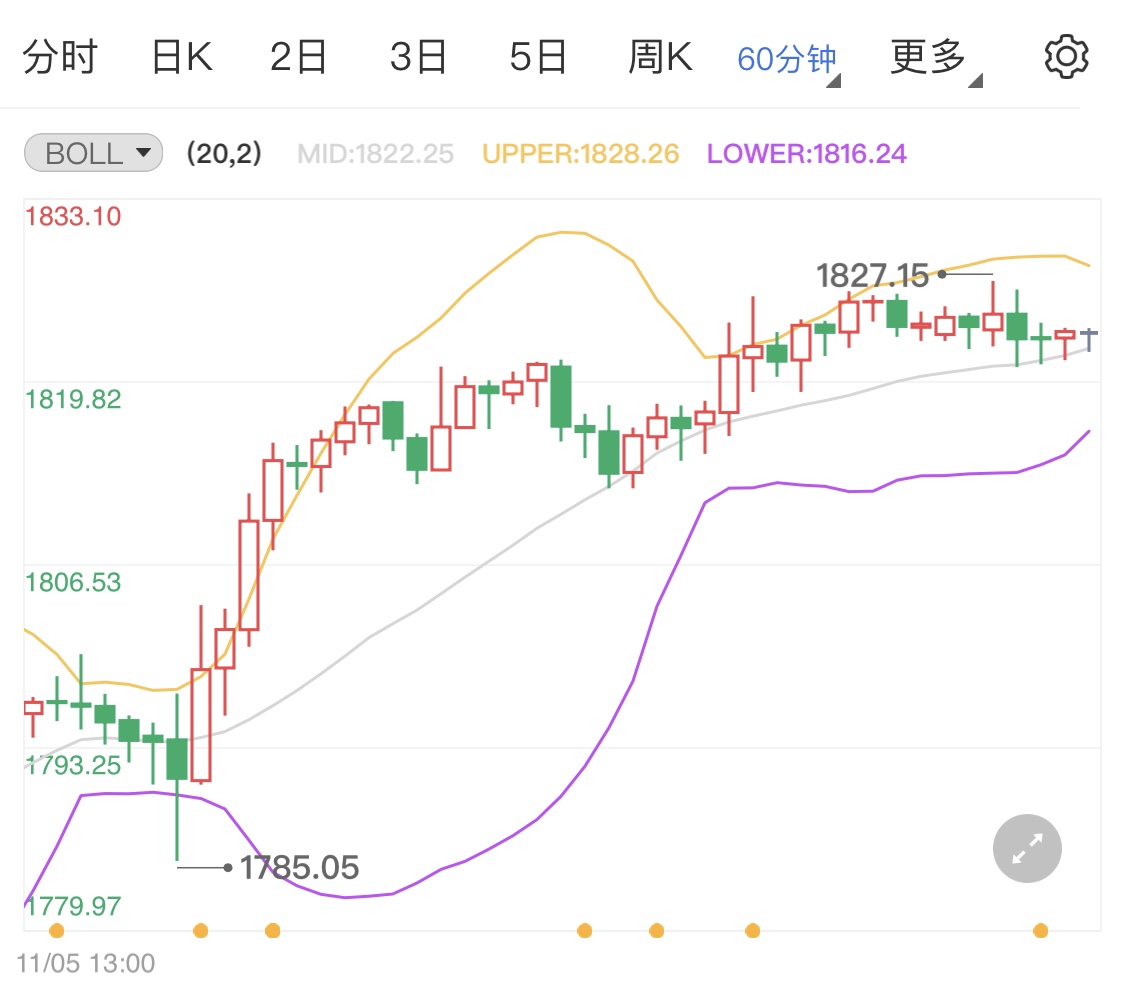
Task: Click the 1827.15 high price marker dot
Action: 940,273
